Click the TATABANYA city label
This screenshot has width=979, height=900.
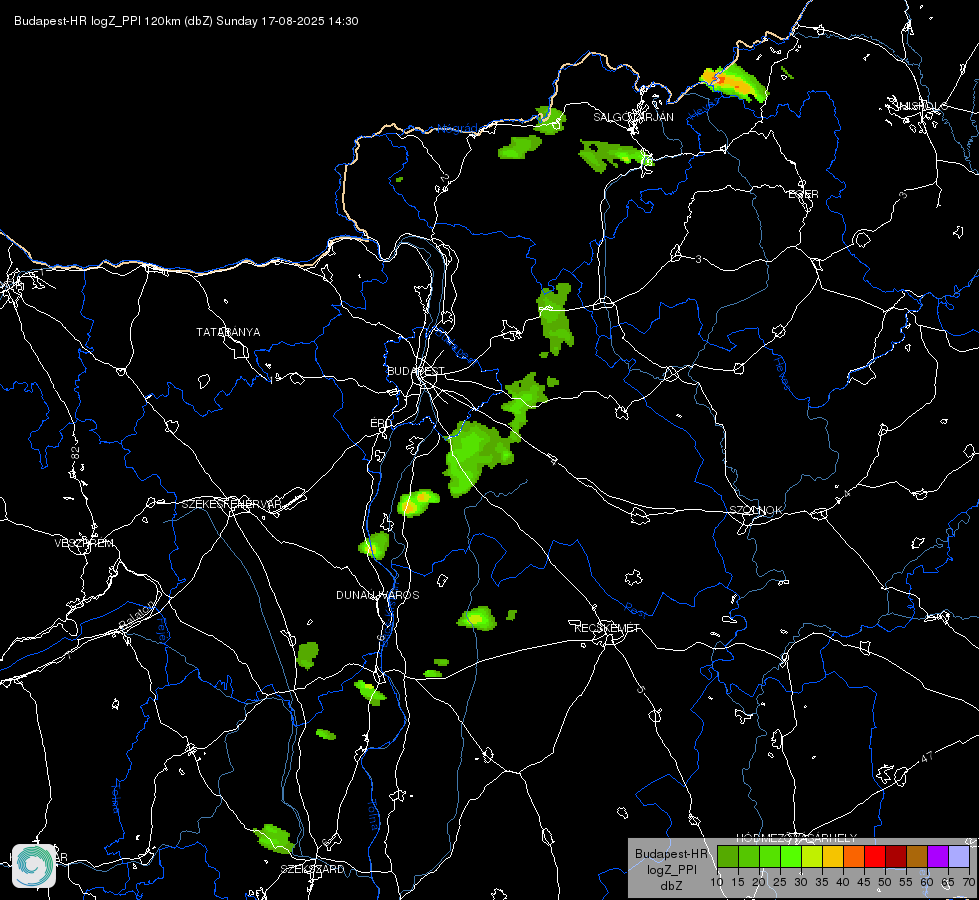click(x=229, y=332)
